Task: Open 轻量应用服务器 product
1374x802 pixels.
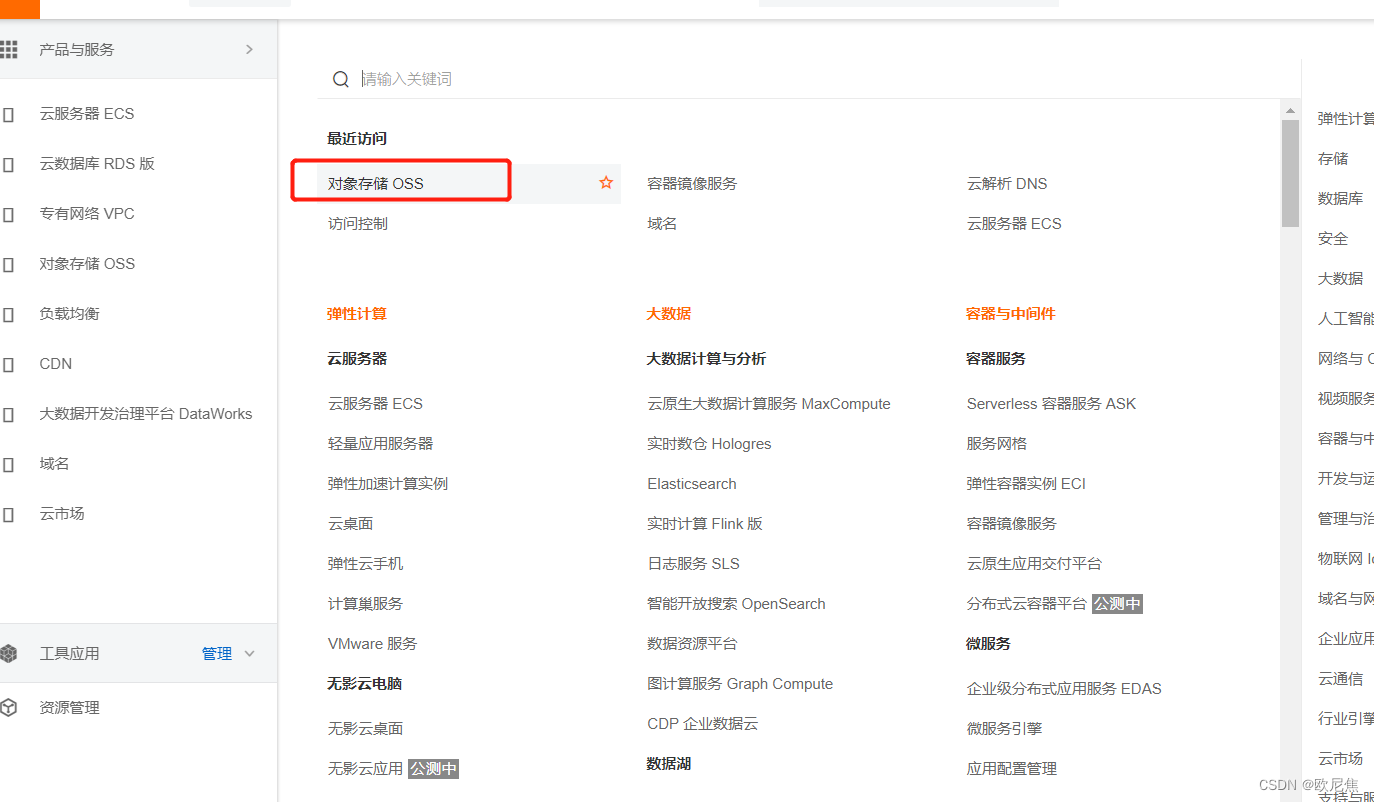Action: 381,443
